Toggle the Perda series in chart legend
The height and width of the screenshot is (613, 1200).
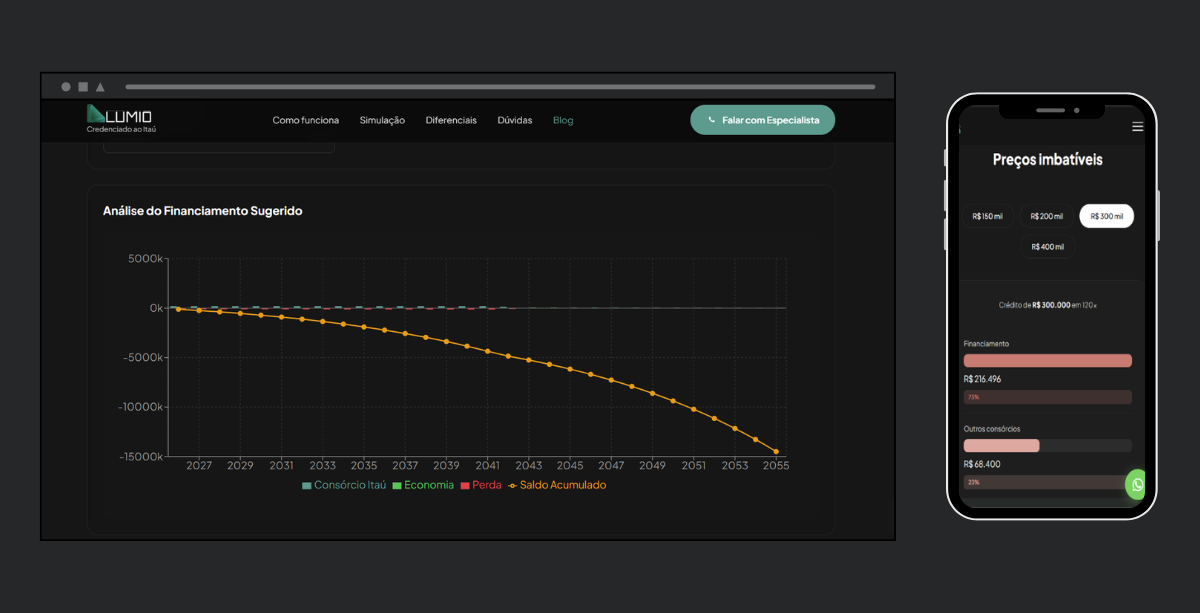465,485
